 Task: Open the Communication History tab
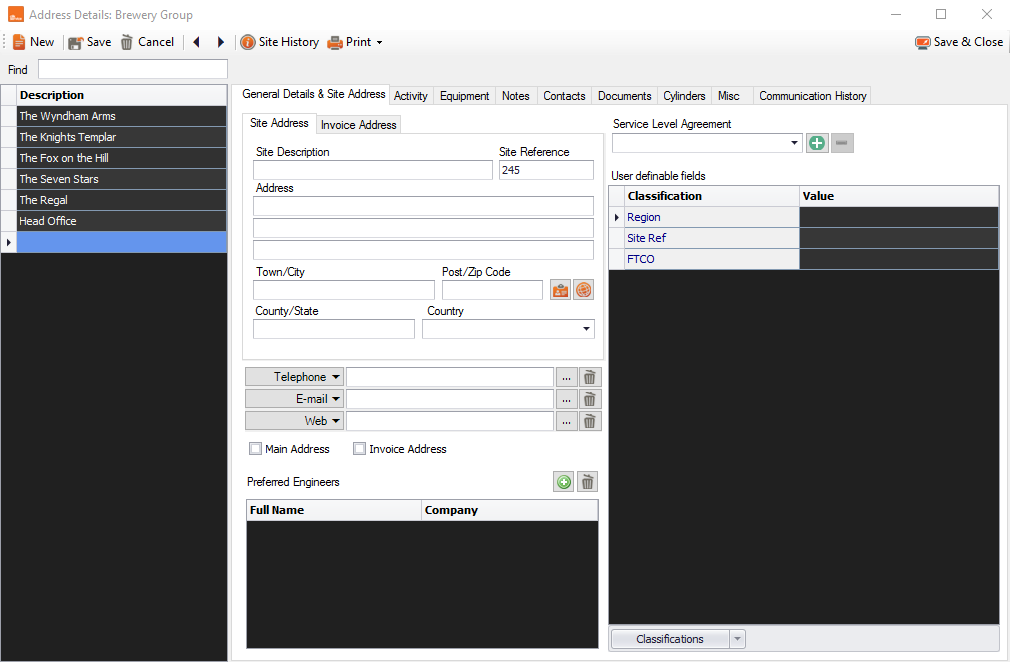click(812, 96)
